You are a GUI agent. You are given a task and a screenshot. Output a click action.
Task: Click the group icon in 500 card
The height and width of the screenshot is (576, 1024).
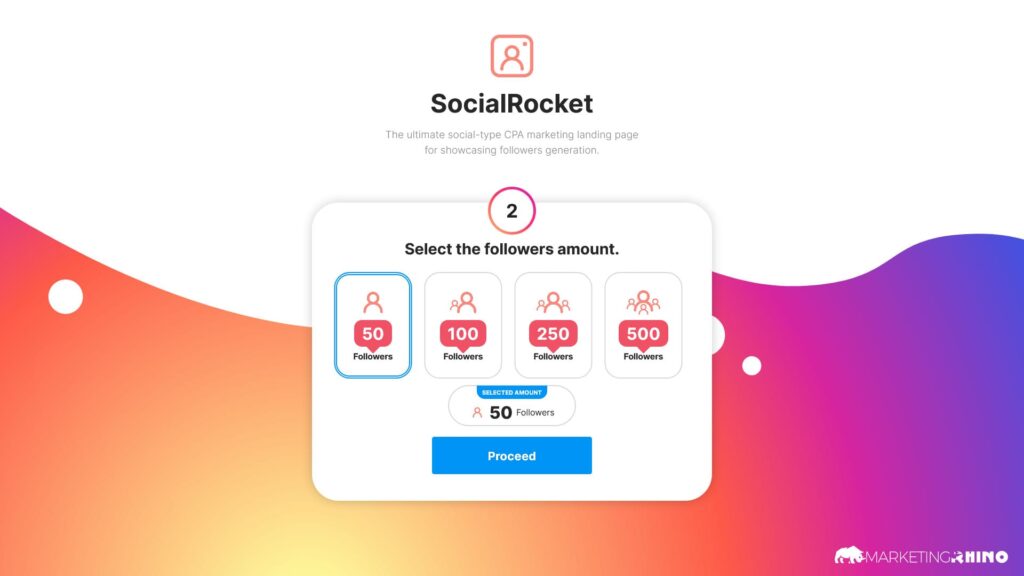click(643, 302)
